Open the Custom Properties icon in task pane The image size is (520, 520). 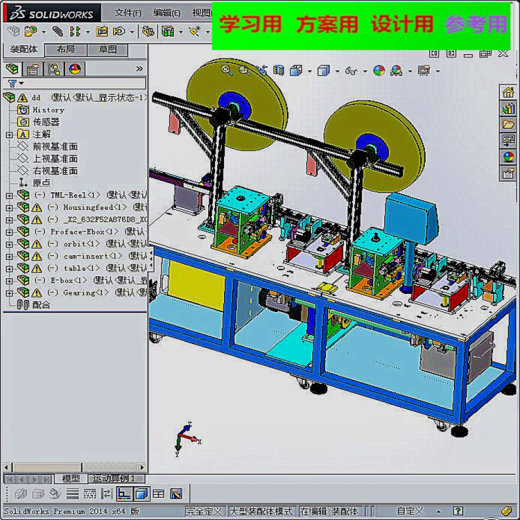(x=508, y=173)
